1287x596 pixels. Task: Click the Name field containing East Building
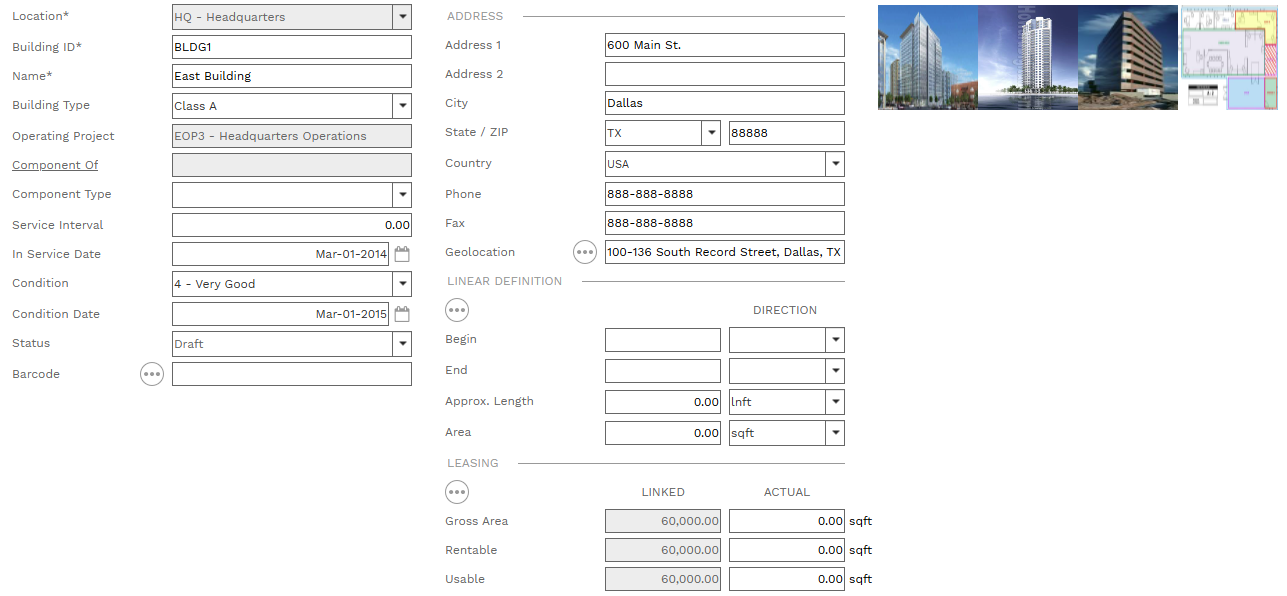tap(291, 76)
